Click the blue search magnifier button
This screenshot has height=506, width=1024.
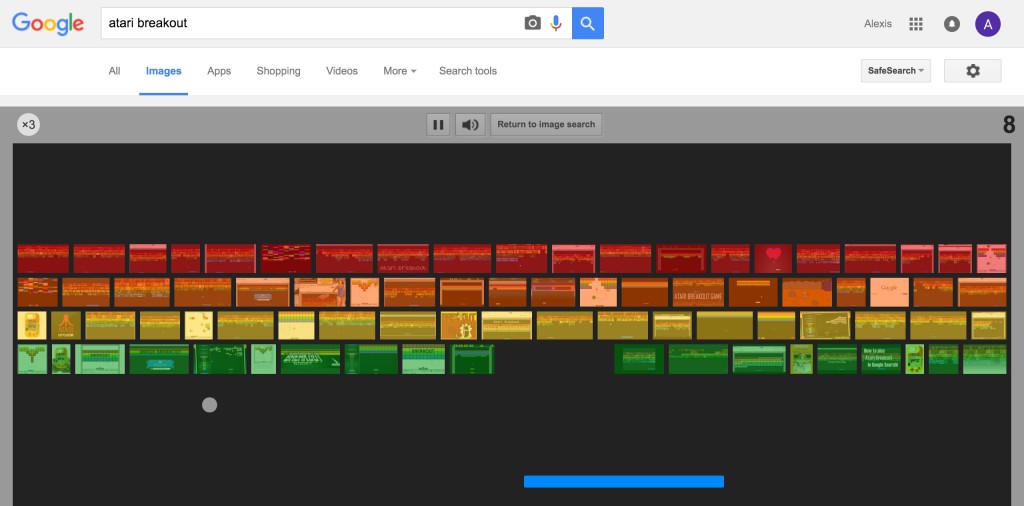pos(588,24)
